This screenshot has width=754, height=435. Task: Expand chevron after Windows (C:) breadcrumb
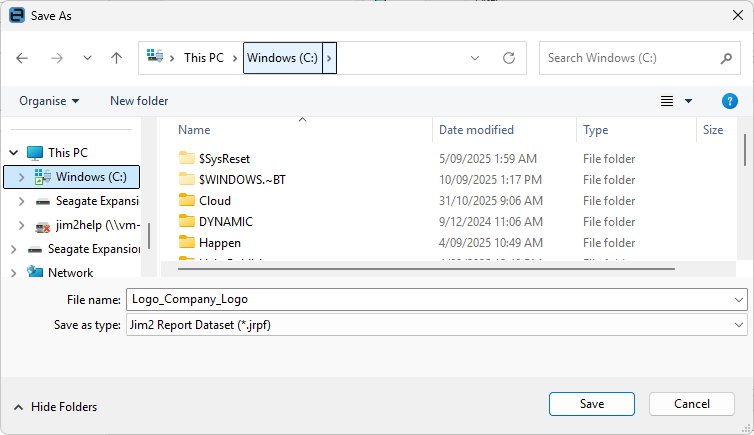329,58
